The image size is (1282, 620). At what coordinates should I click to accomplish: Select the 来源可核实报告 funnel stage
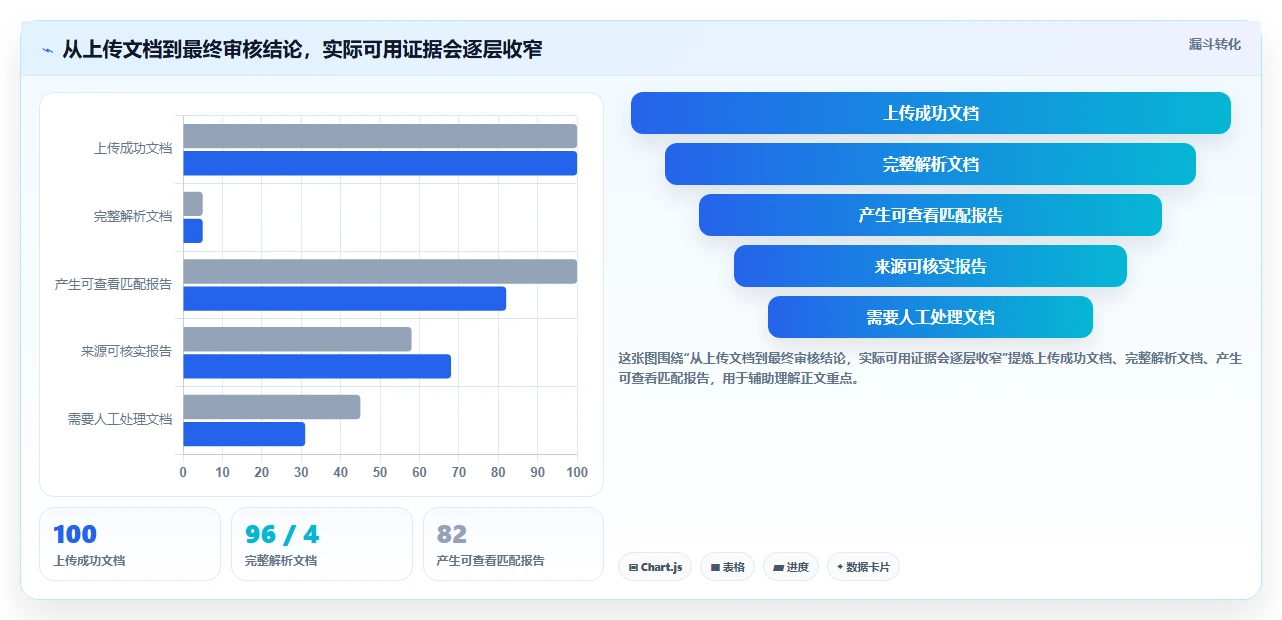tap(930, 266)
